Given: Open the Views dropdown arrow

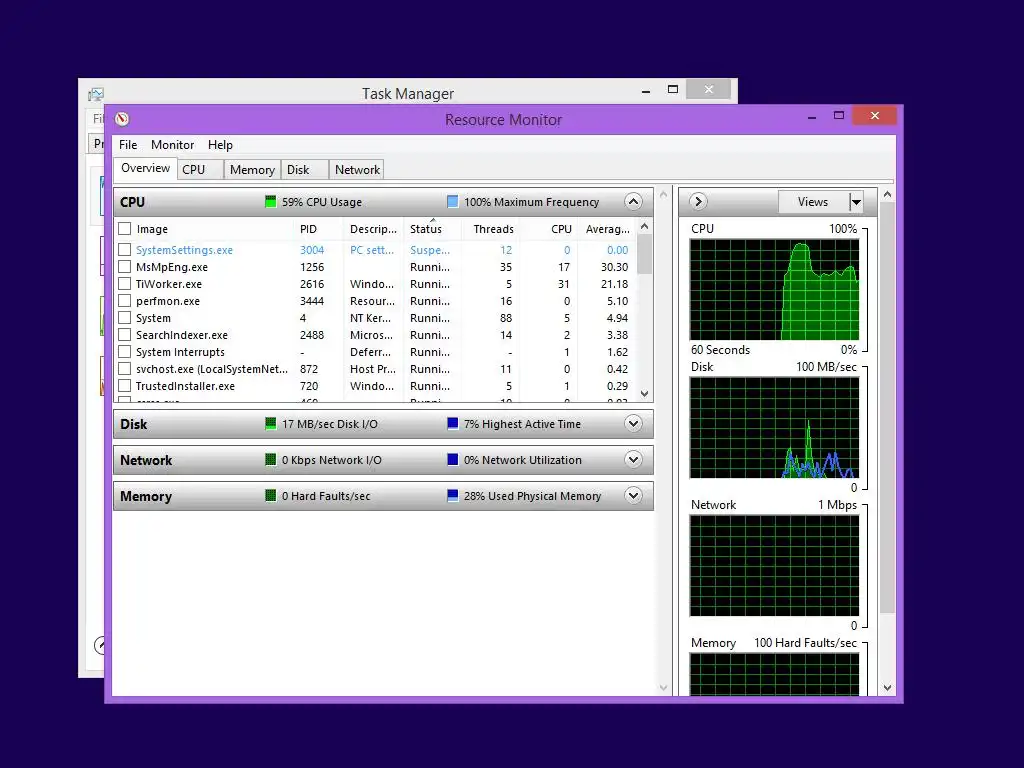Looking at the screenshot, I should [856, 202].
